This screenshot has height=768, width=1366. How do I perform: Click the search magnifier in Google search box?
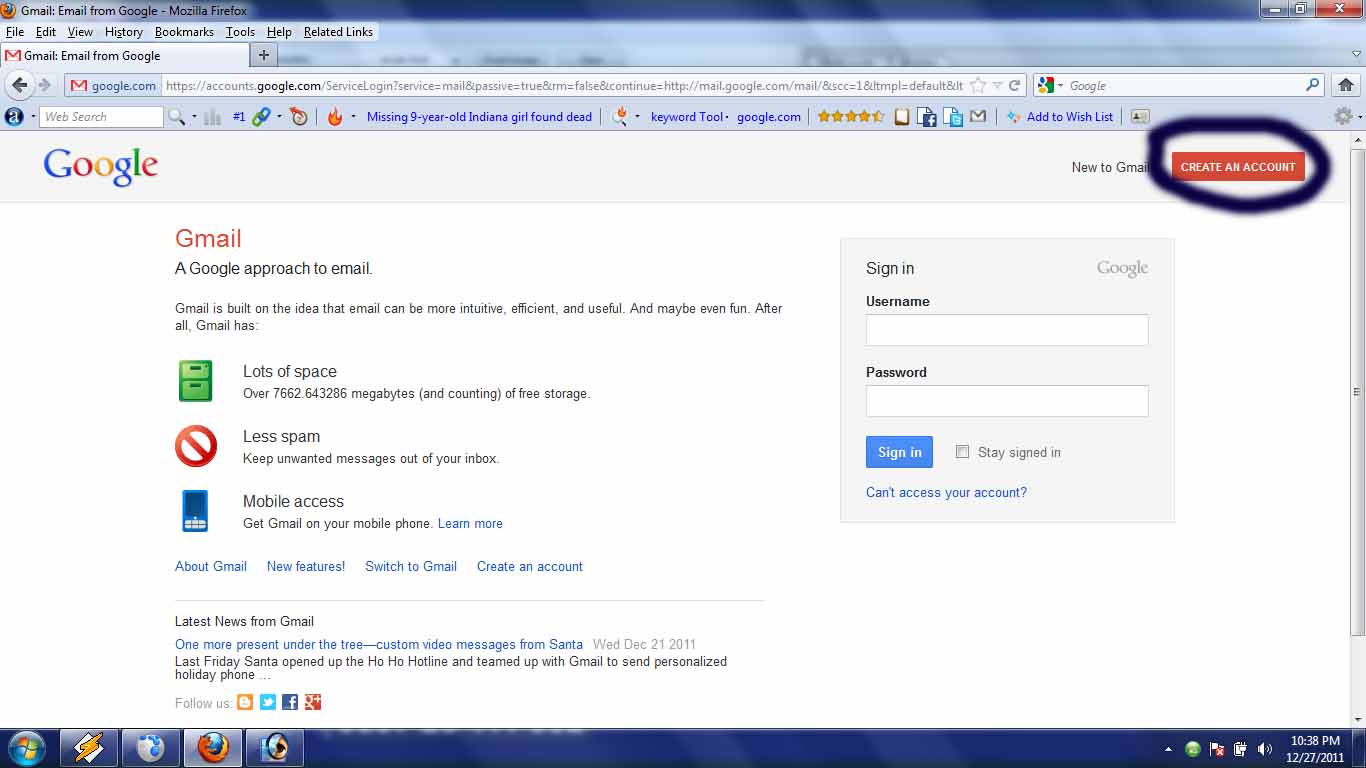[1313, 85]
